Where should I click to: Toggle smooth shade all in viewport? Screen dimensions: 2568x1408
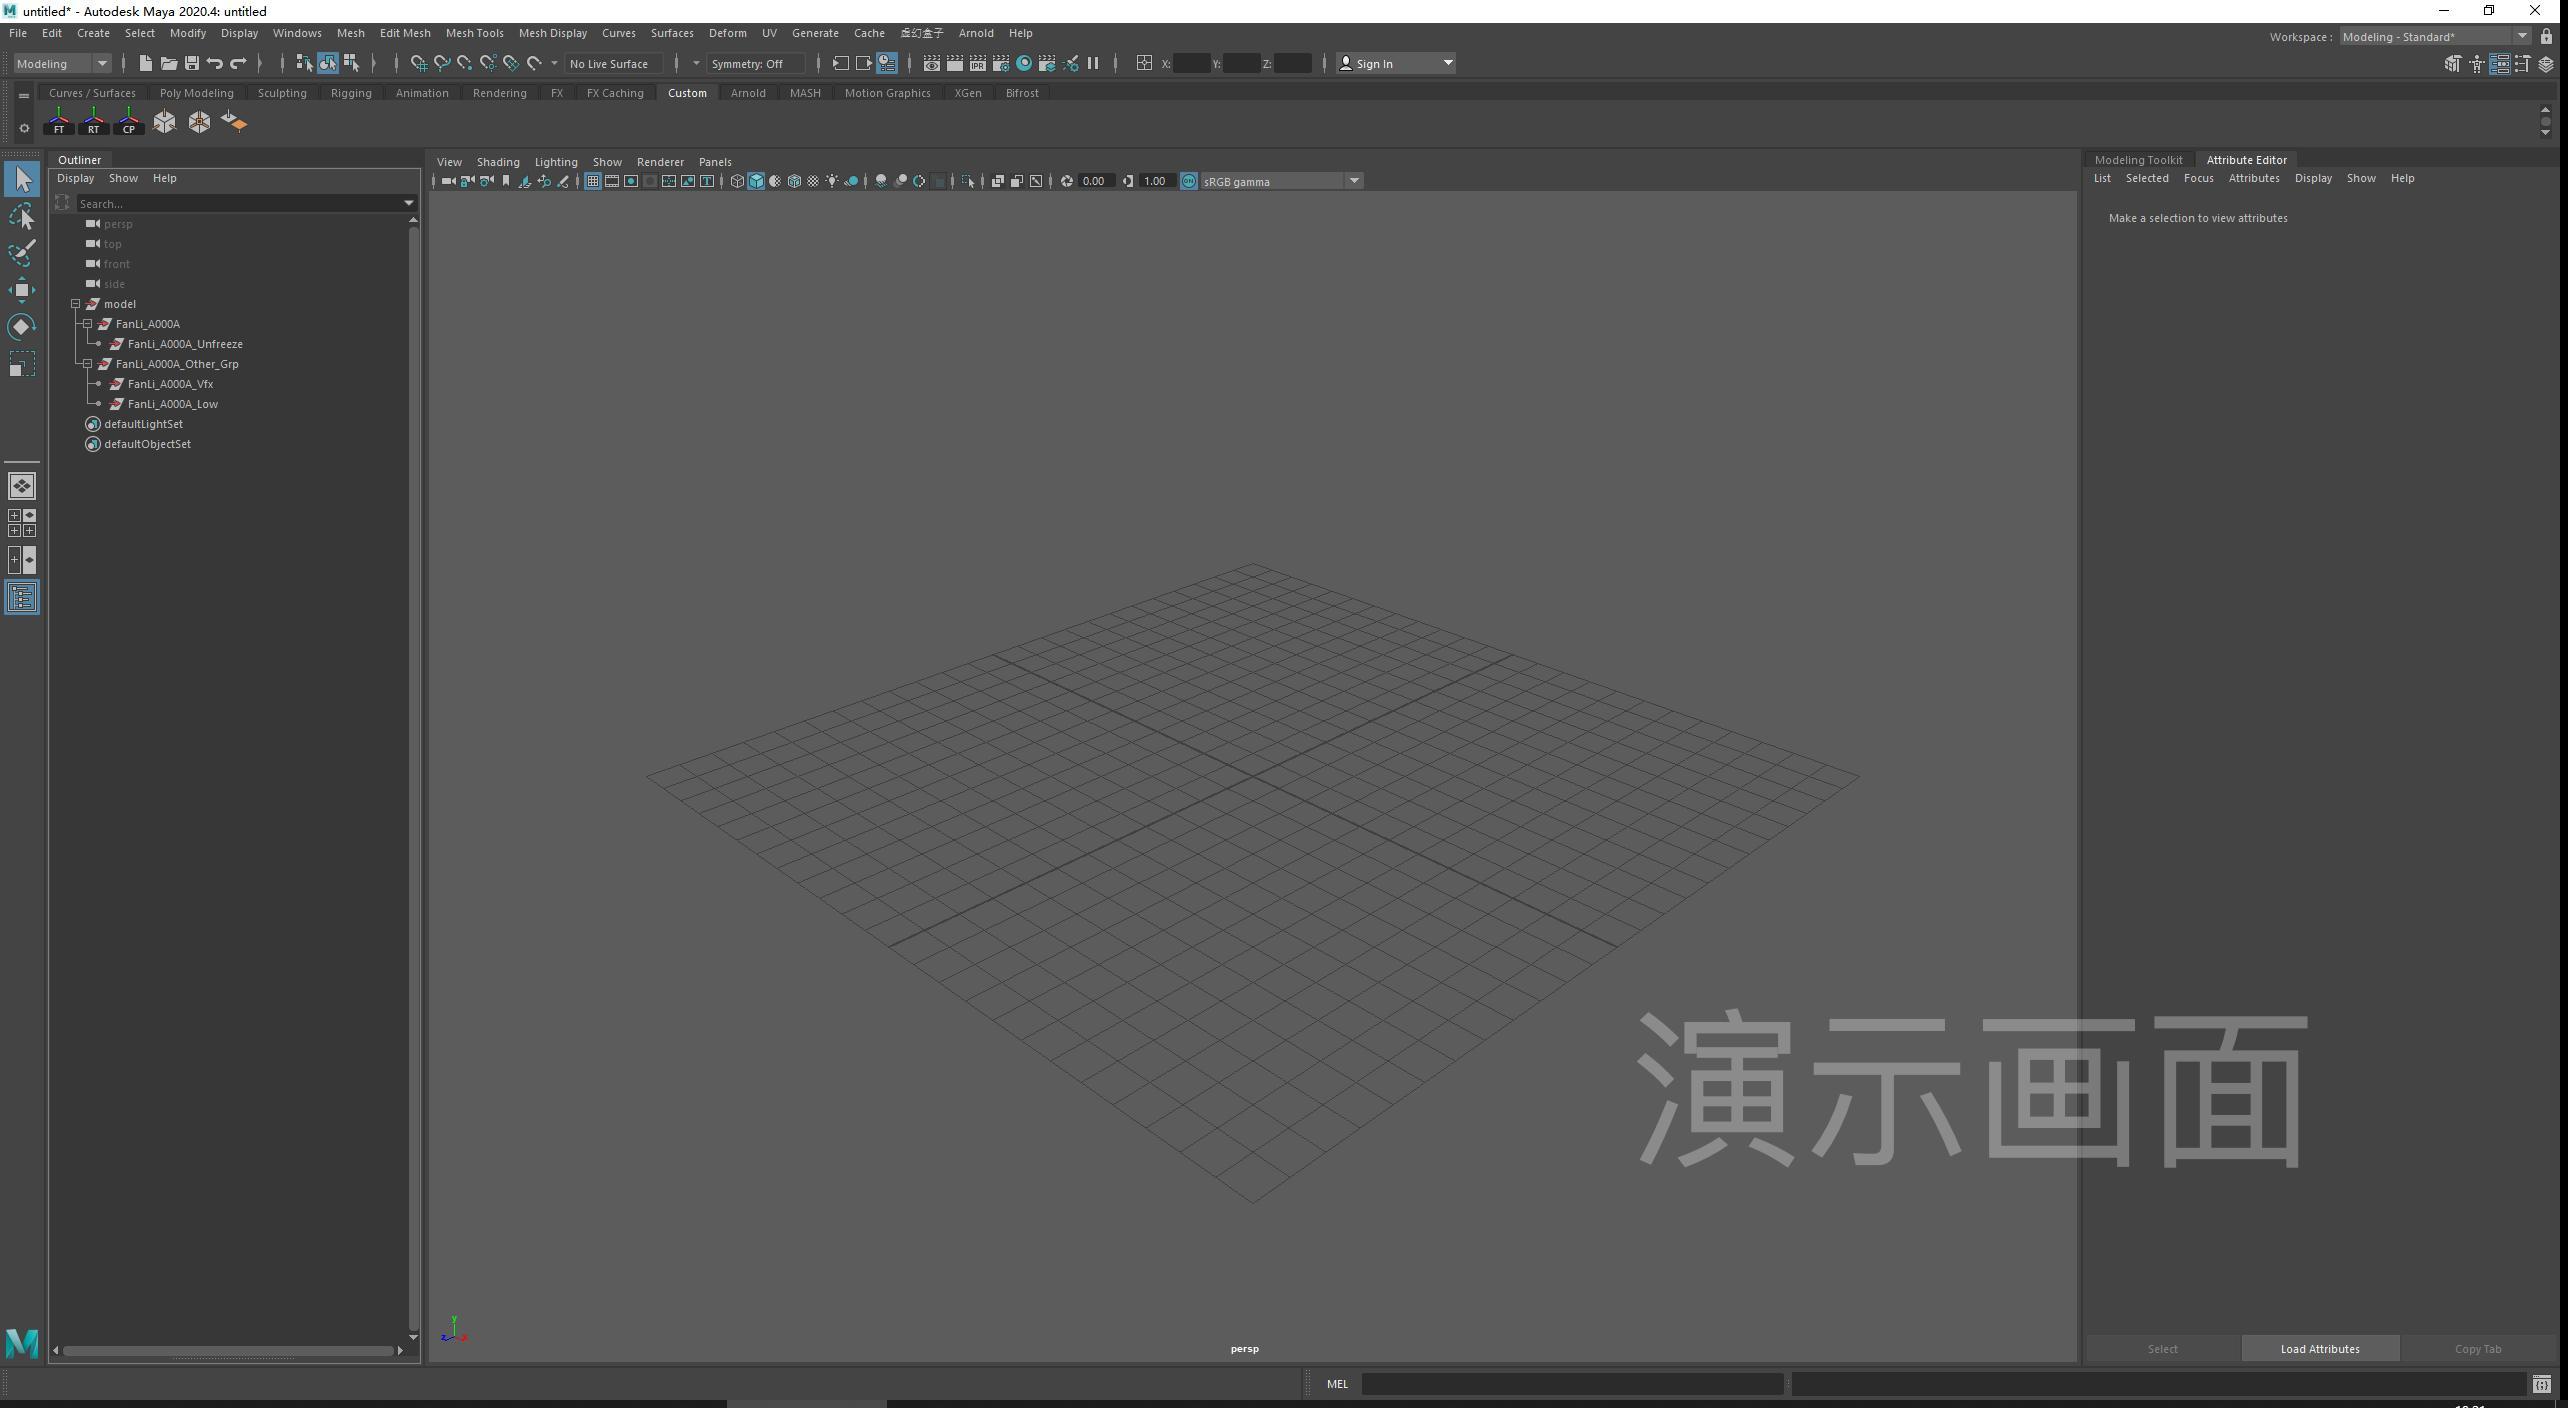click(x=756, y=181)
